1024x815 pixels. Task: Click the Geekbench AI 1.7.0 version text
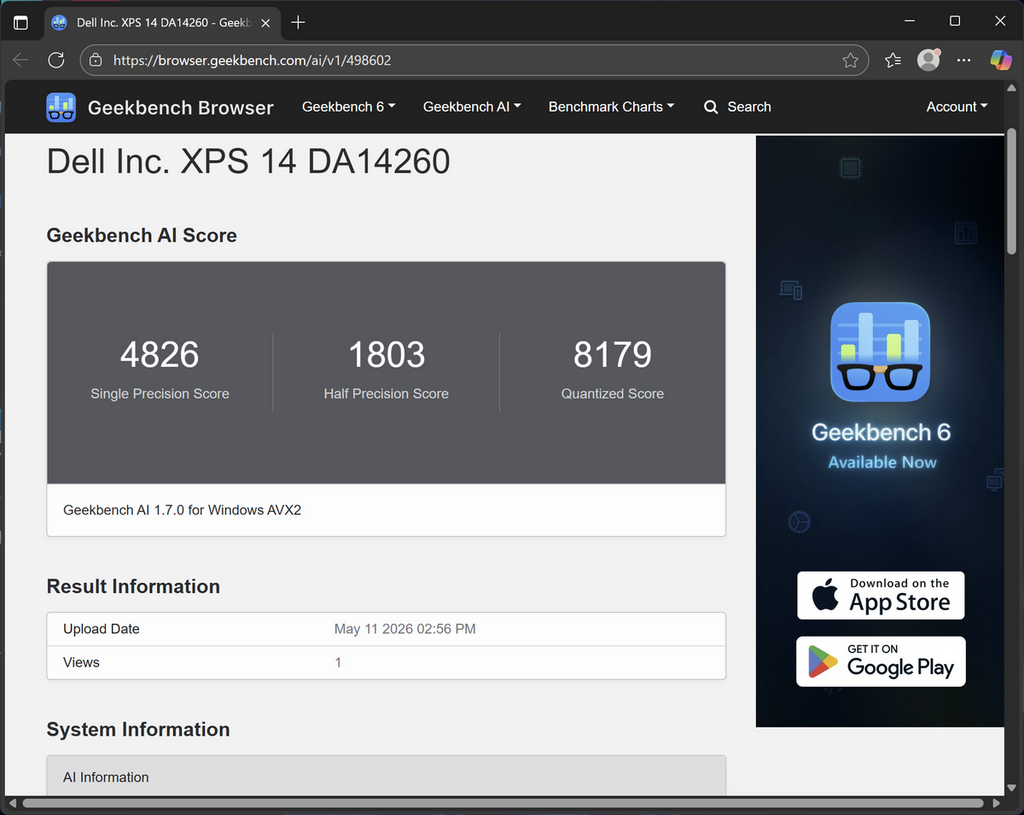tap(182, 510)
